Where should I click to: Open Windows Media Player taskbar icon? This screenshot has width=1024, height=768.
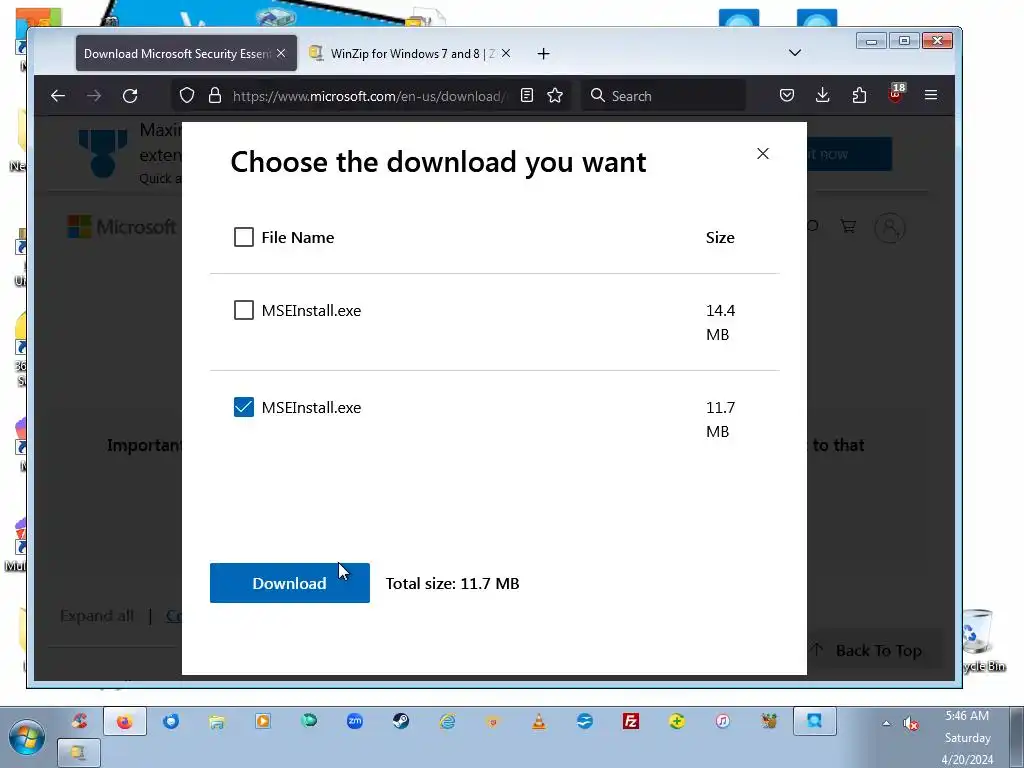coord(263,722)
